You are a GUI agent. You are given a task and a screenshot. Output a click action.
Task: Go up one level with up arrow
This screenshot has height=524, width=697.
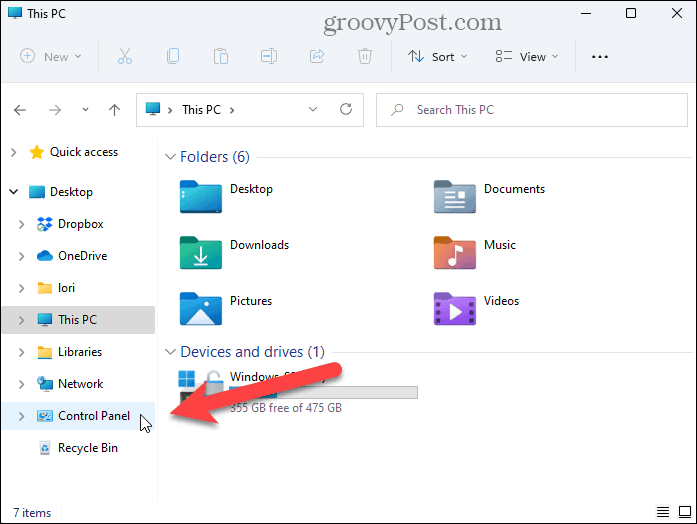tap(114, 110)
